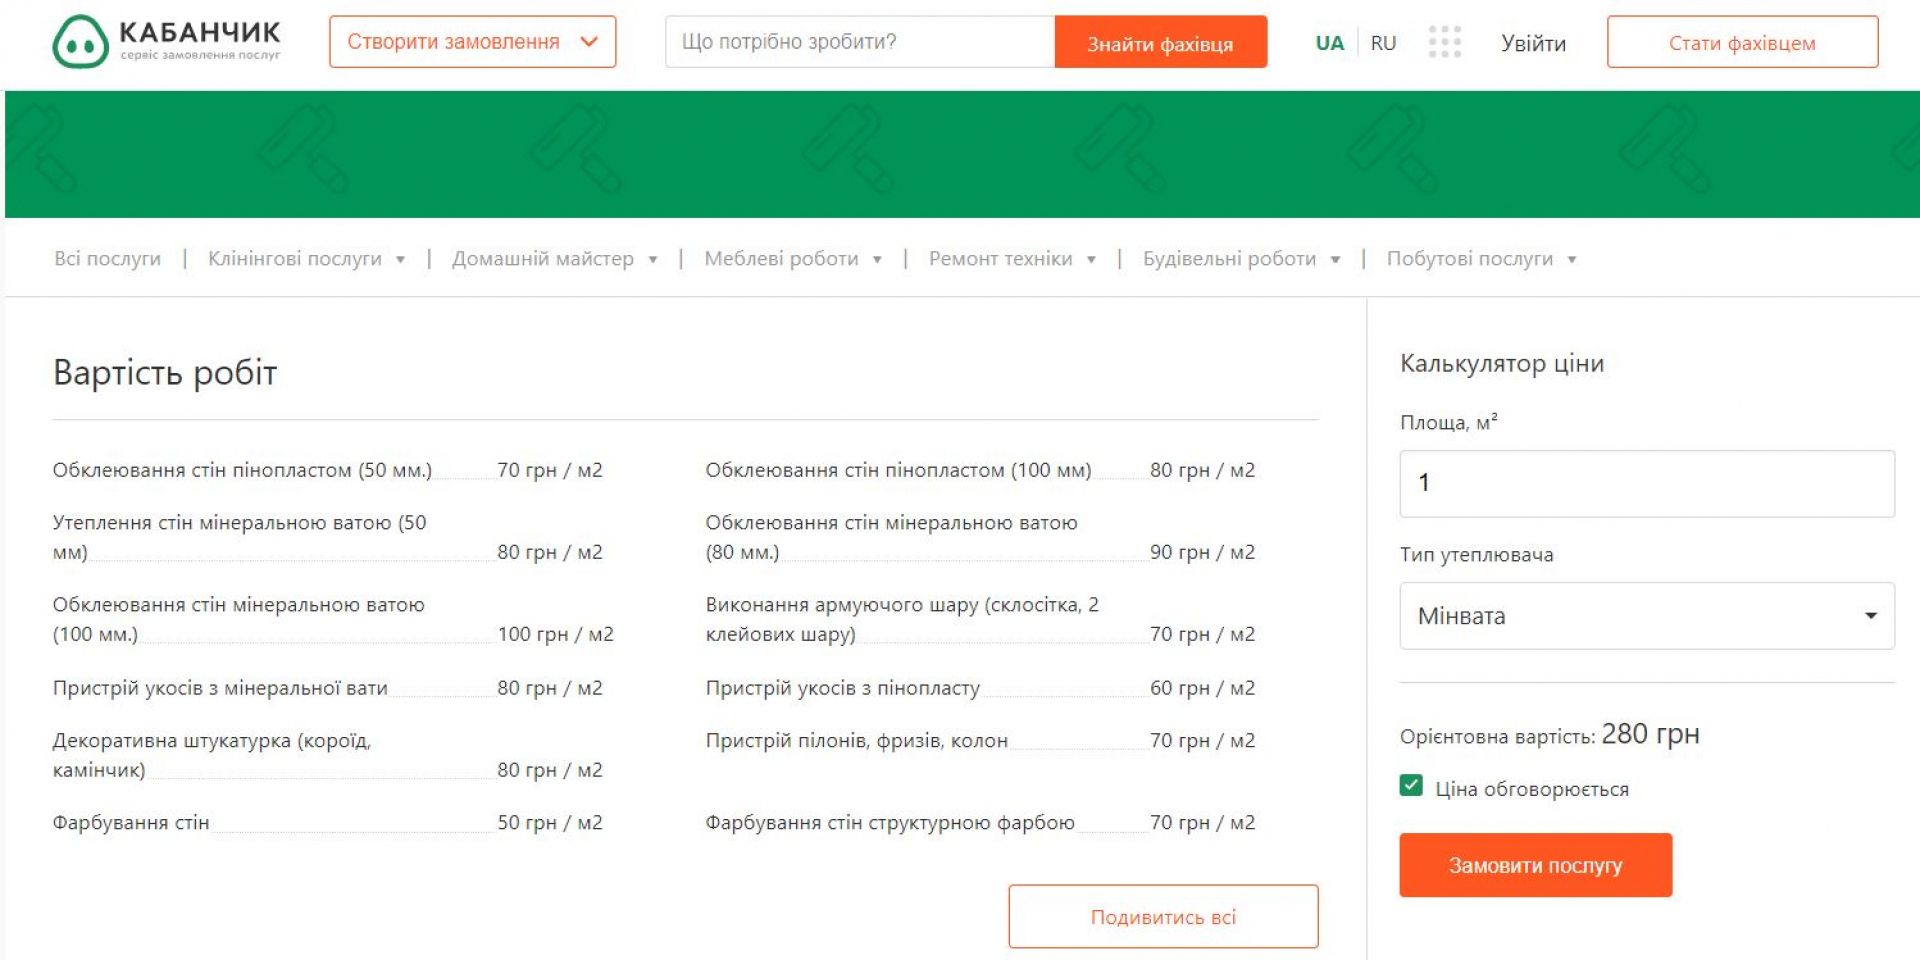1920x960 pixels.
Task: Click the Подивитись всі button
Action: coord(1163,916)
